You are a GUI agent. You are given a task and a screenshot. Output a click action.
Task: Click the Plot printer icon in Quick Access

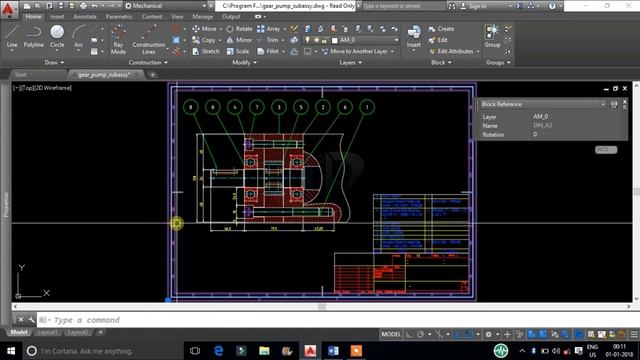83,6
